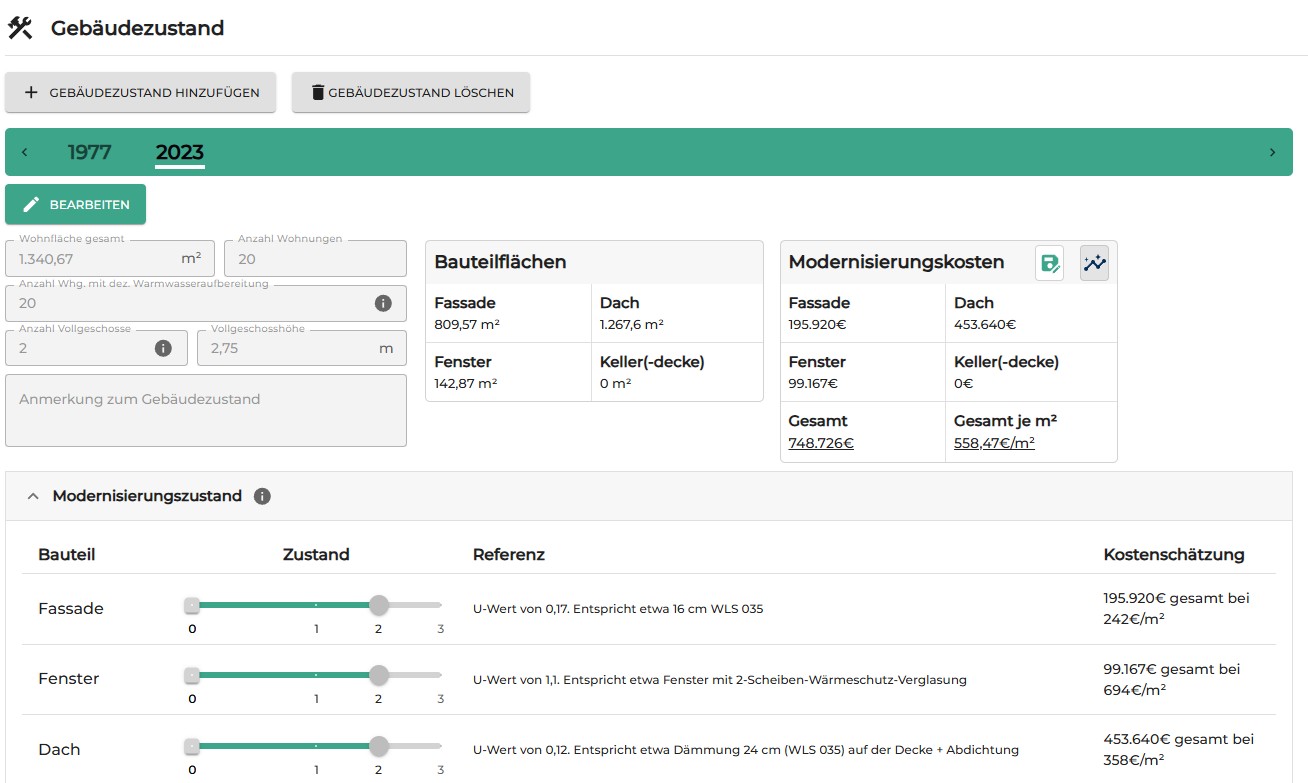Click the Fassade Zustand slider handle
This screenshot has width=1308, height=783.
tap(378, 605)
